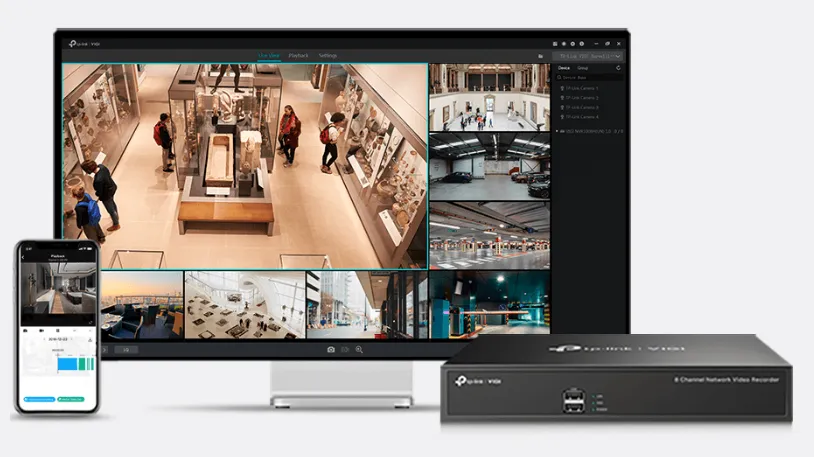Click the blue timeline bar on phone
814x457 pixels.
point(68,364)
